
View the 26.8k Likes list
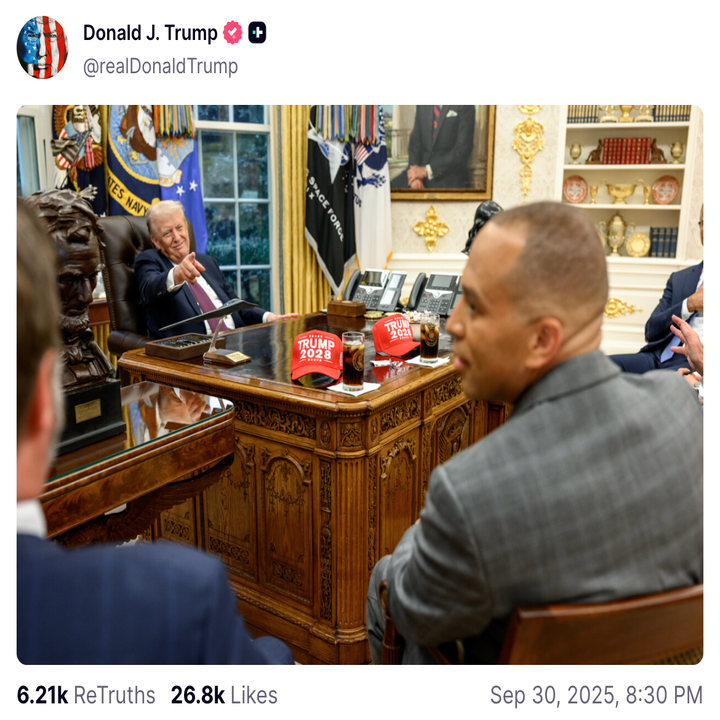(224, 695)
